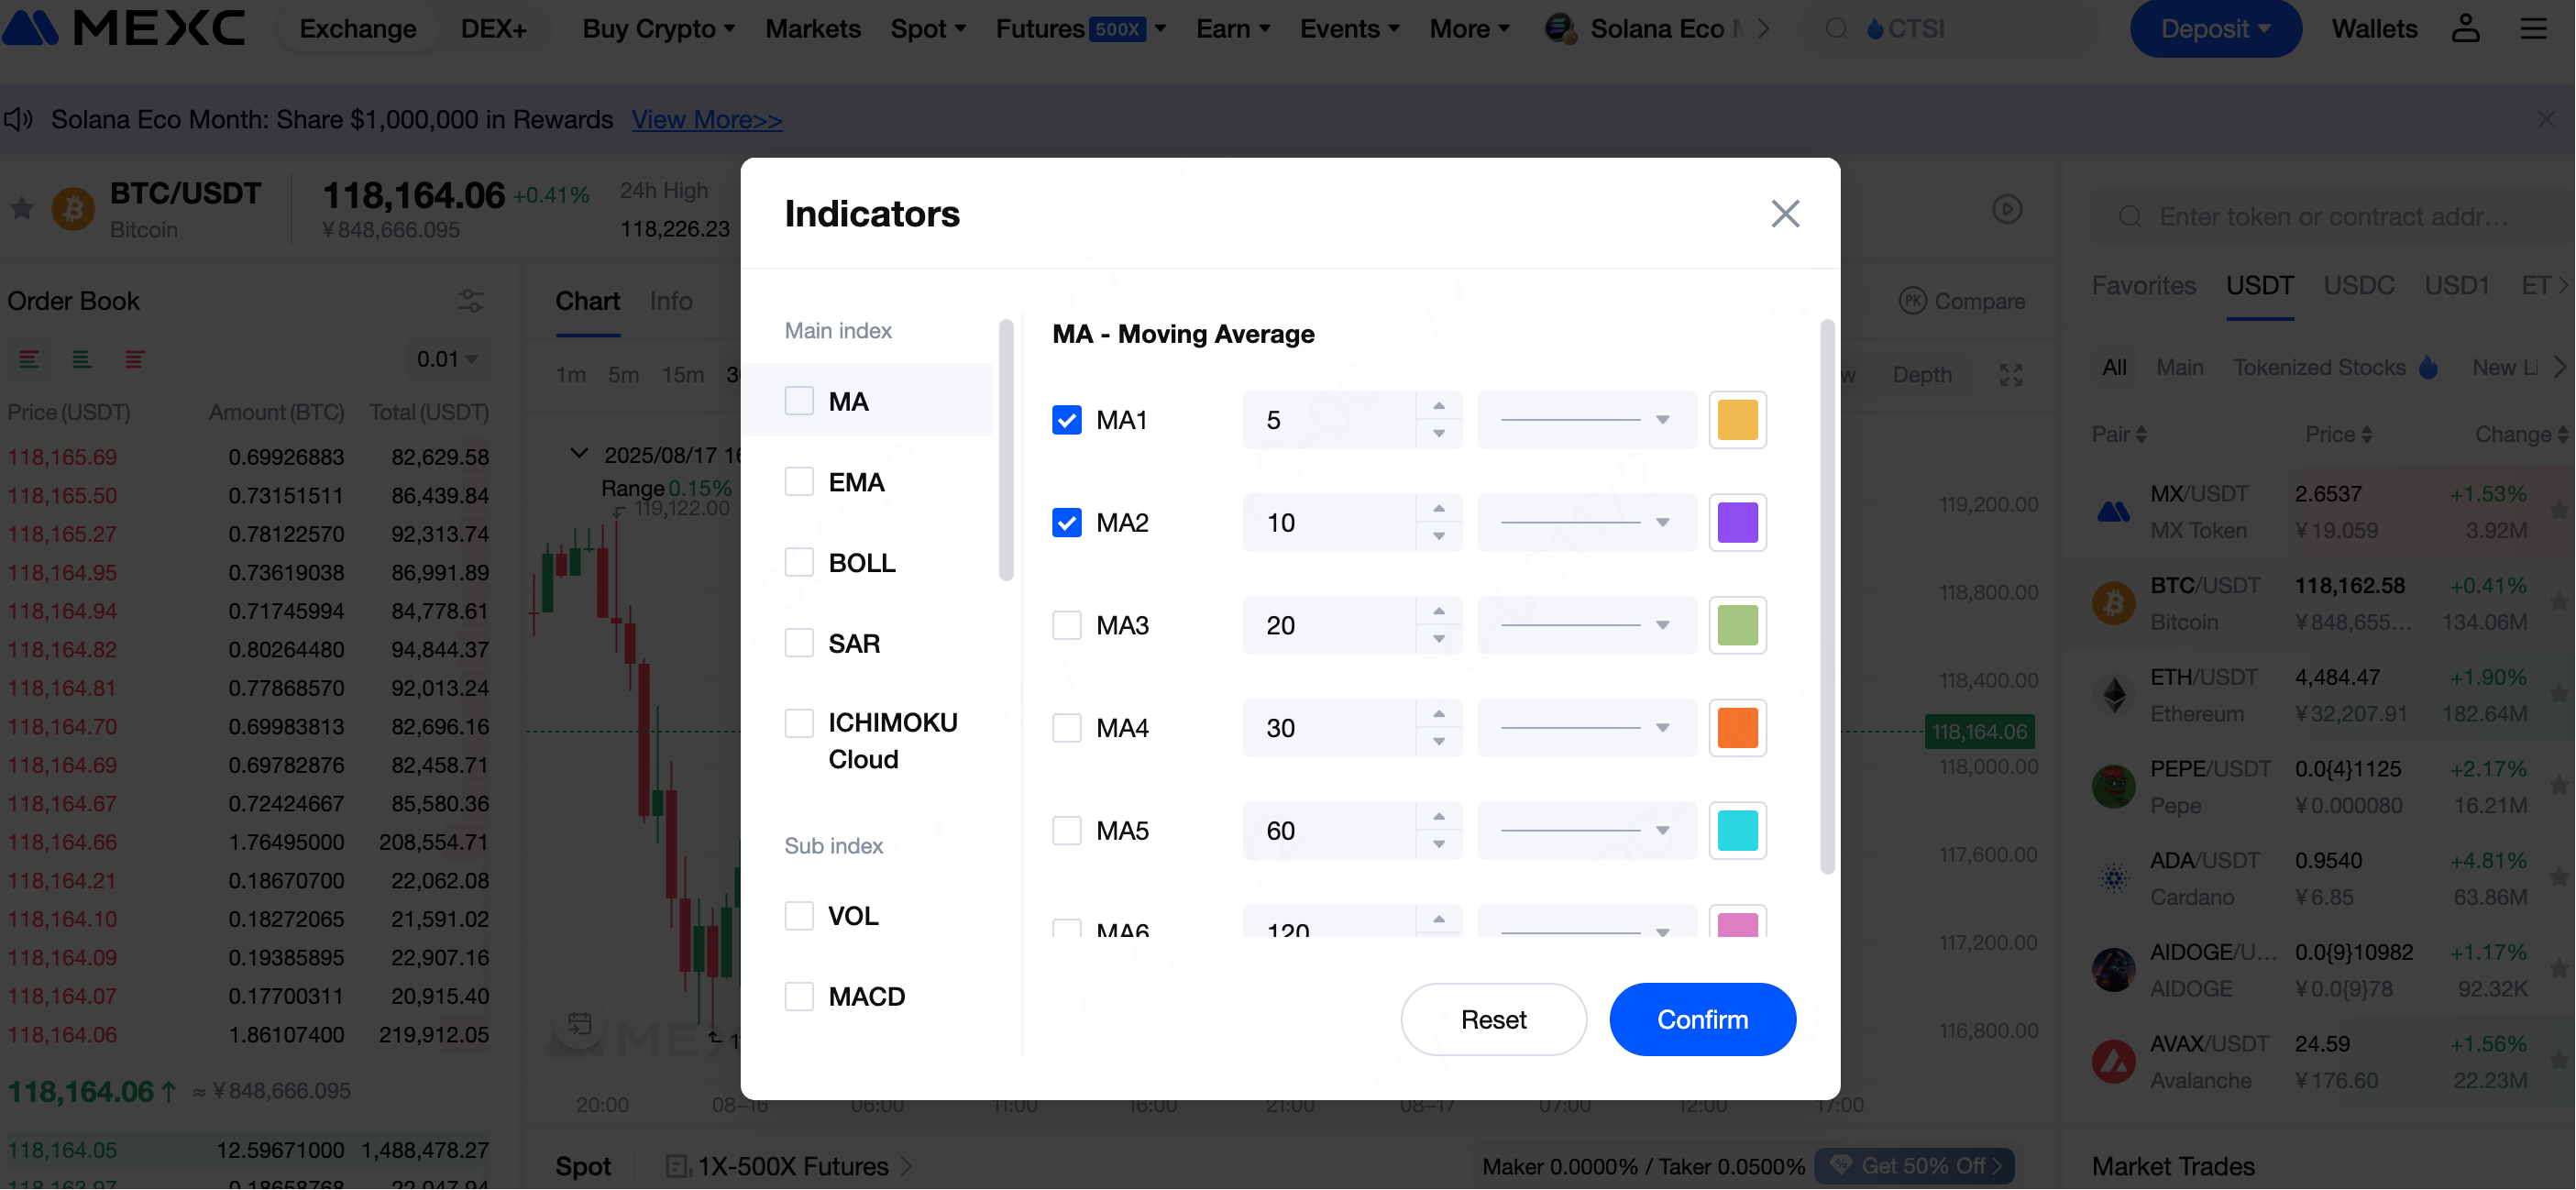Open the MA1 line style dropdown
This screenshot has height=1190, width=2576.
click(x=1586, y=420)
